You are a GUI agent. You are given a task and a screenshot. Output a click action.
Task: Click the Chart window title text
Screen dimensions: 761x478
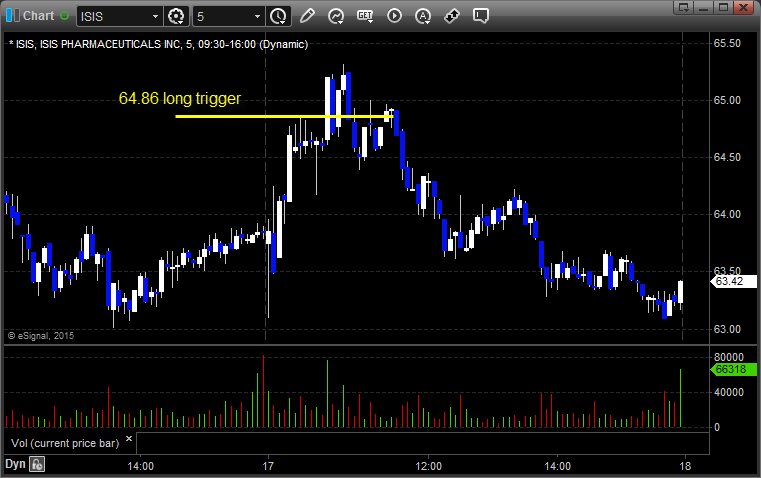pos(38,16)
